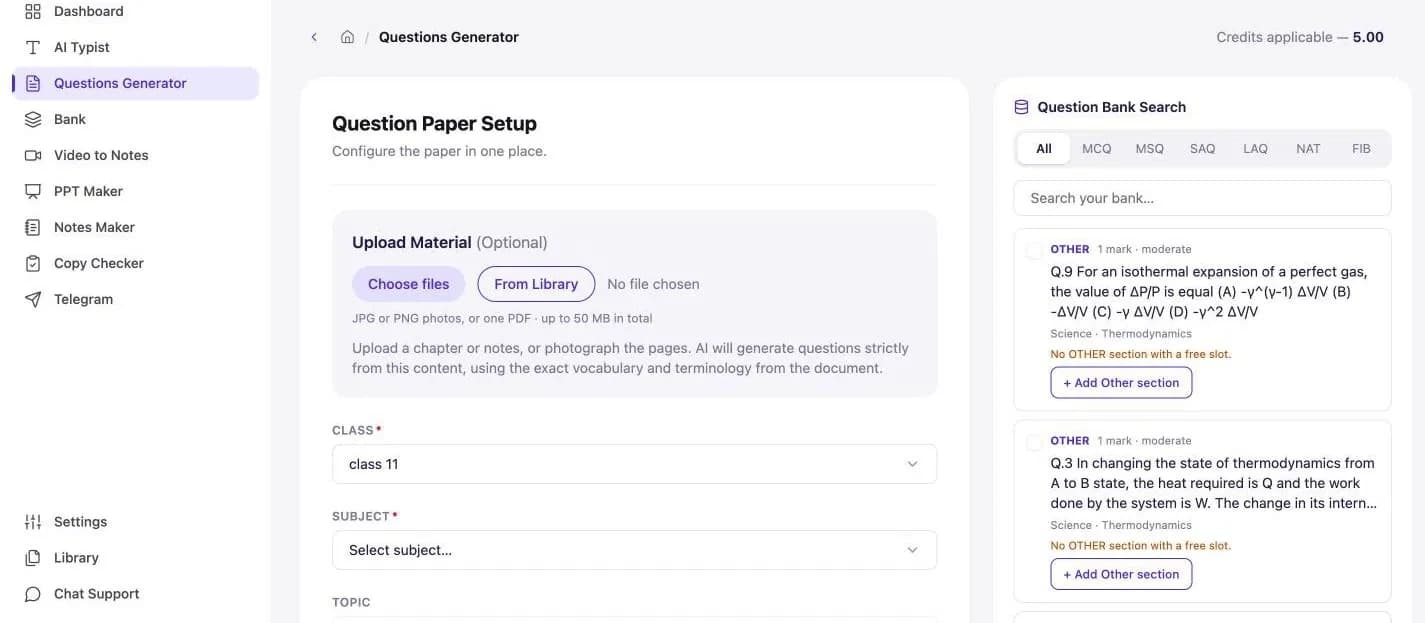
Task: Select the MCQ filter tab
Action: [1097, 148]
